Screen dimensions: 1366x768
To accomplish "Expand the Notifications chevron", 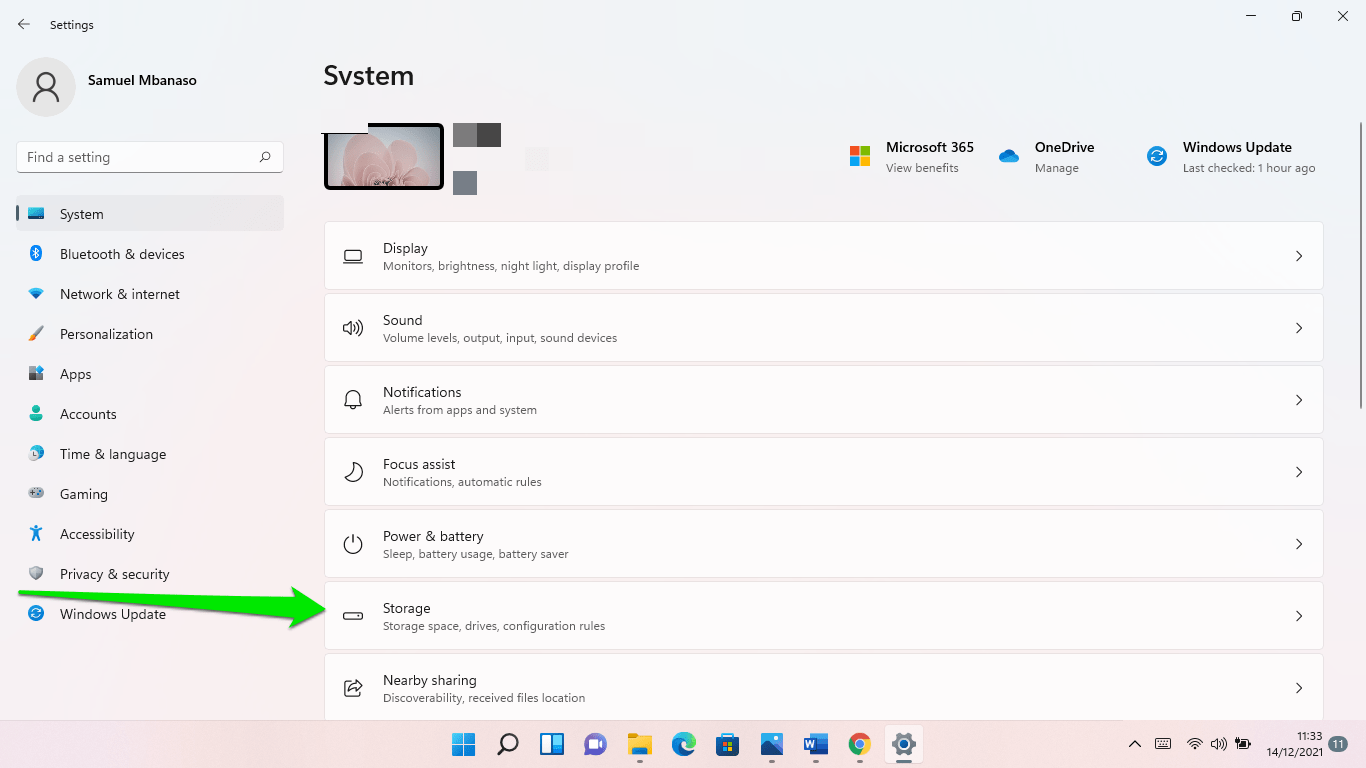I will [x=1299, y=400].
